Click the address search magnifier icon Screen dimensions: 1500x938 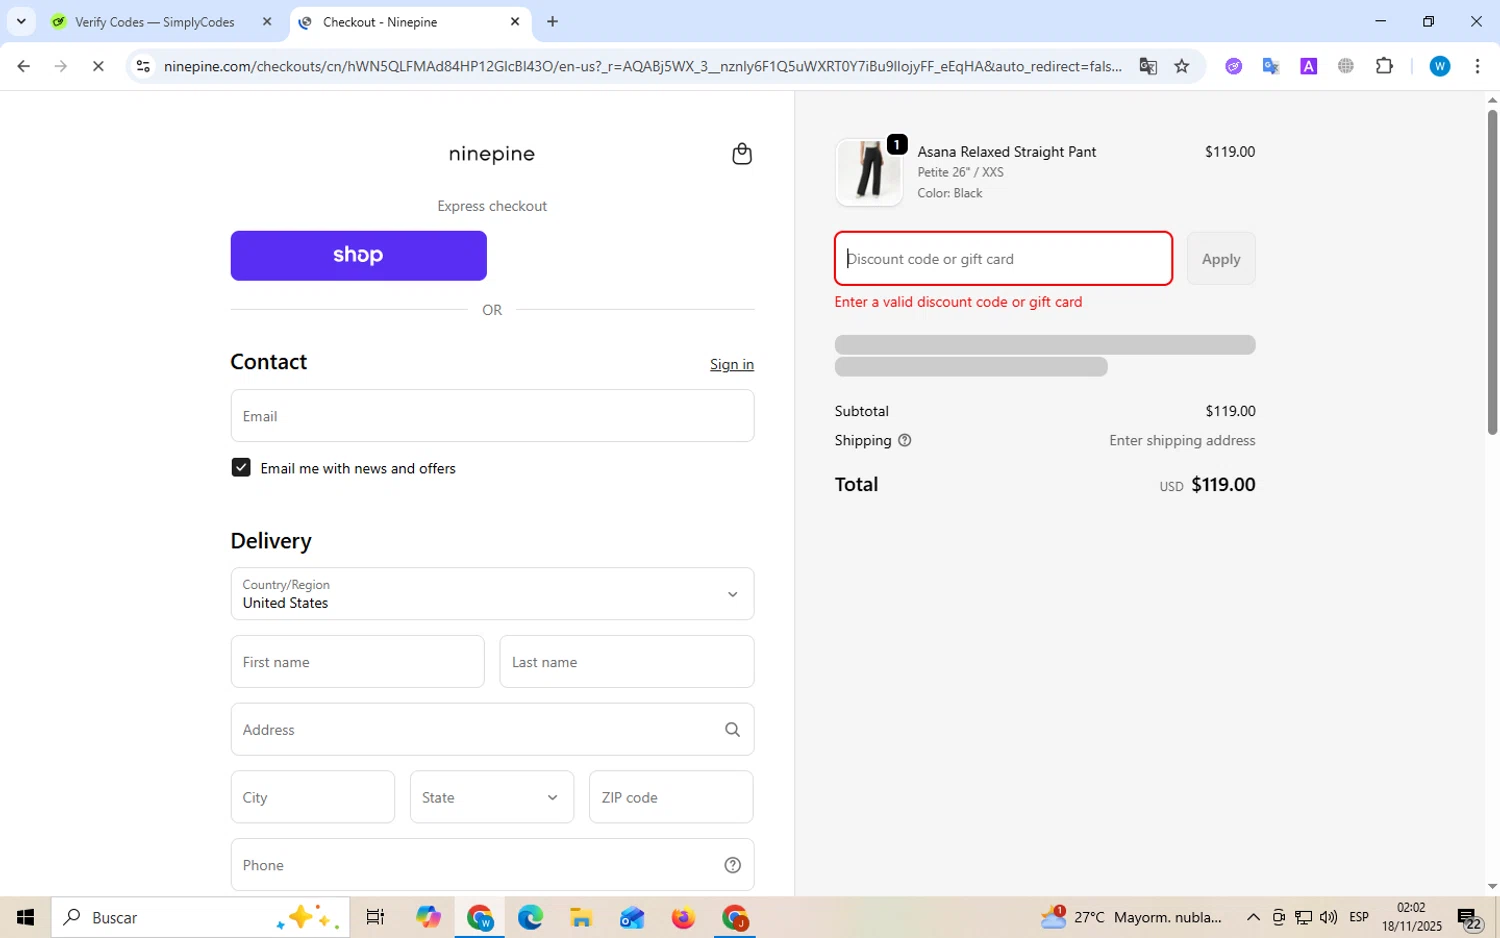(732, 730)
